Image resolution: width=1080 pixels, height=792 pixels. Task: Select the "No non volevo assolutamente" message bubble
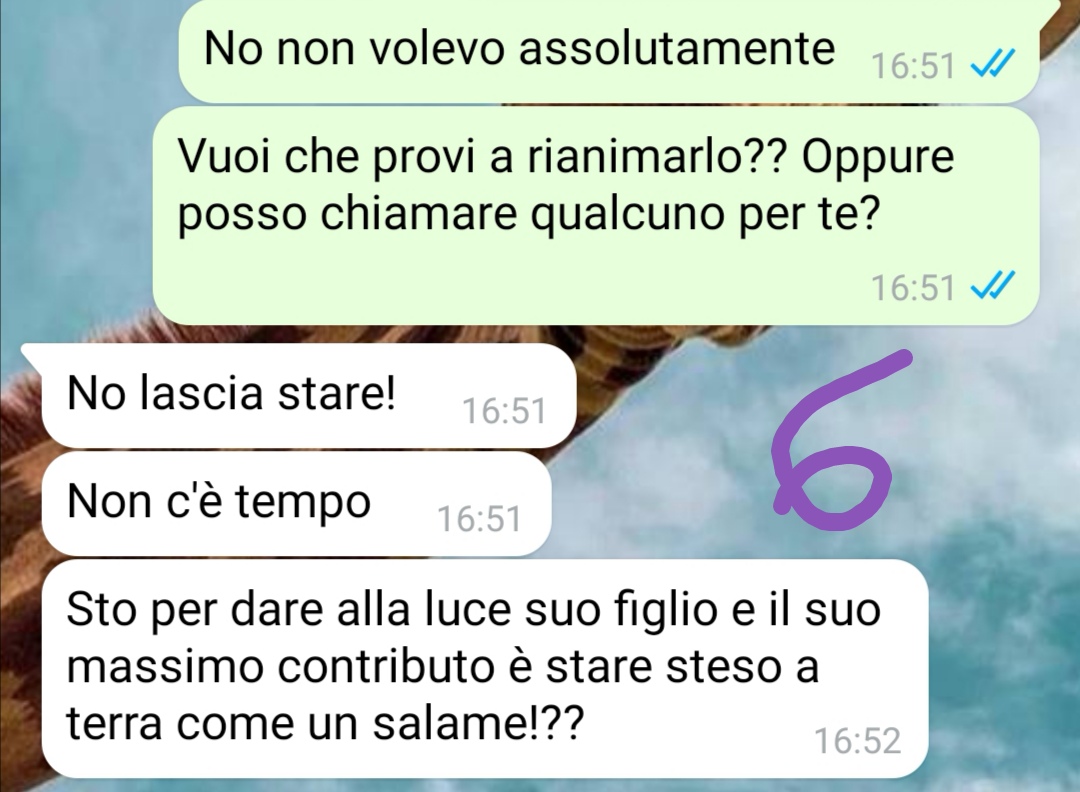(609, 51)
